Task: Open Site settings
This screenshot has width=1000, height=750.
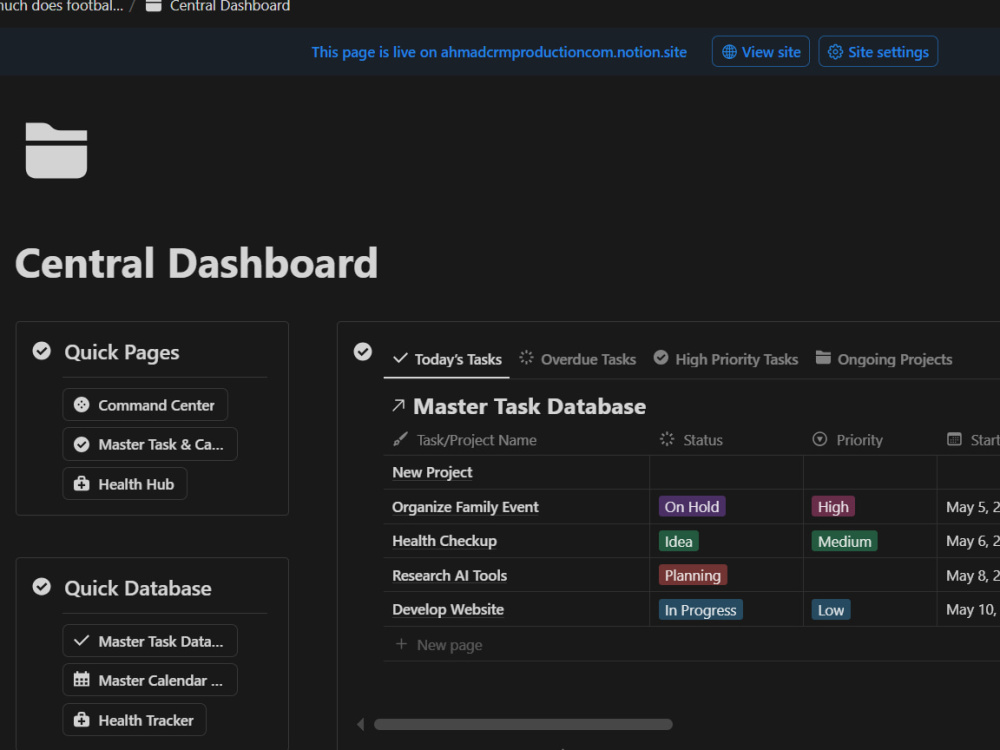Action: [878, 52]
